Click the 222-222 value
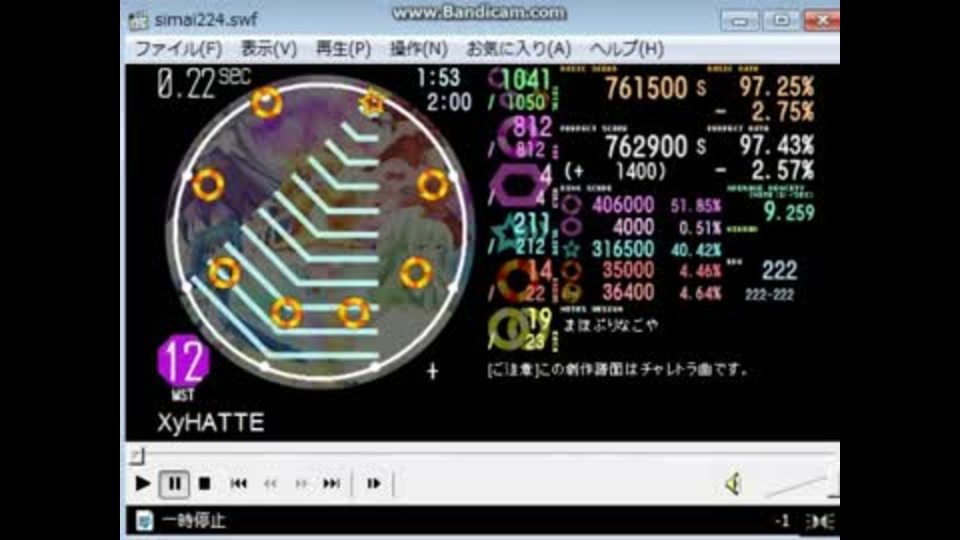Image resolution: width=960 pixels, height=540 pixels. (x=770, y=295)
